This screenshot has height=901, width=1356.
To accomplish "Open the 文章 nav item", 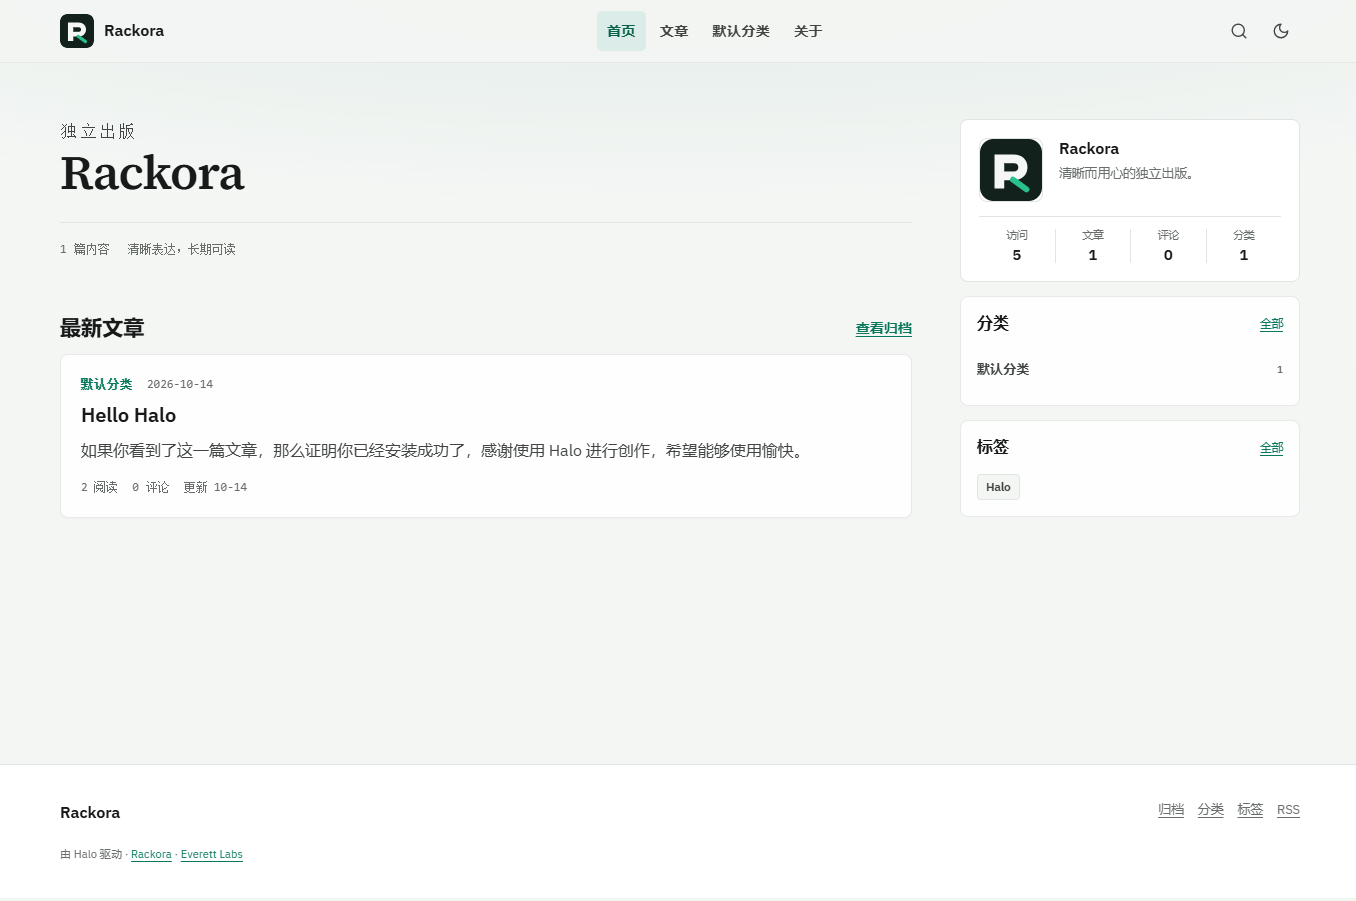I will (x=674, y=31).
